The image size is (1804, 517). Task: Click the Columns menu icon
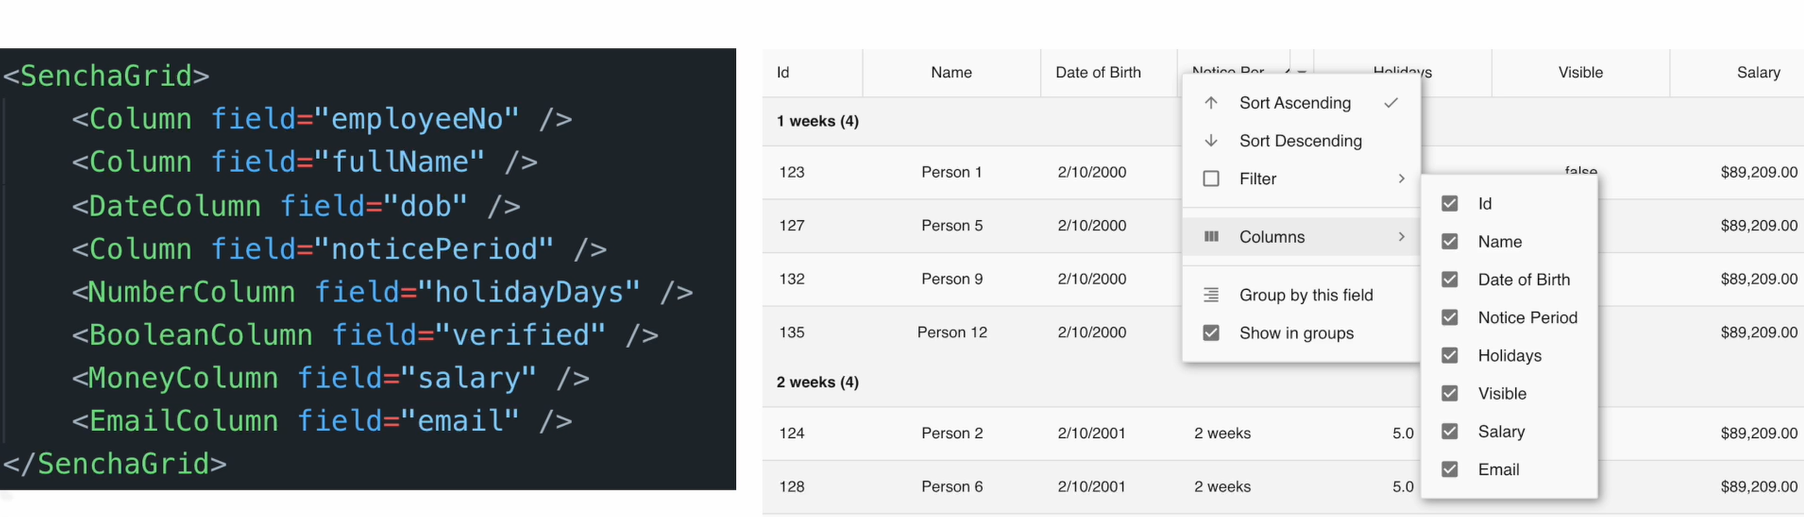tap(1211, 237)
